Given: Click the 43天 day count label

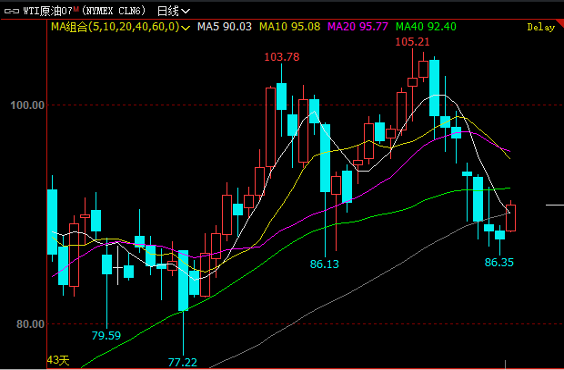Looking at the screenshot, I should [58, 360].
